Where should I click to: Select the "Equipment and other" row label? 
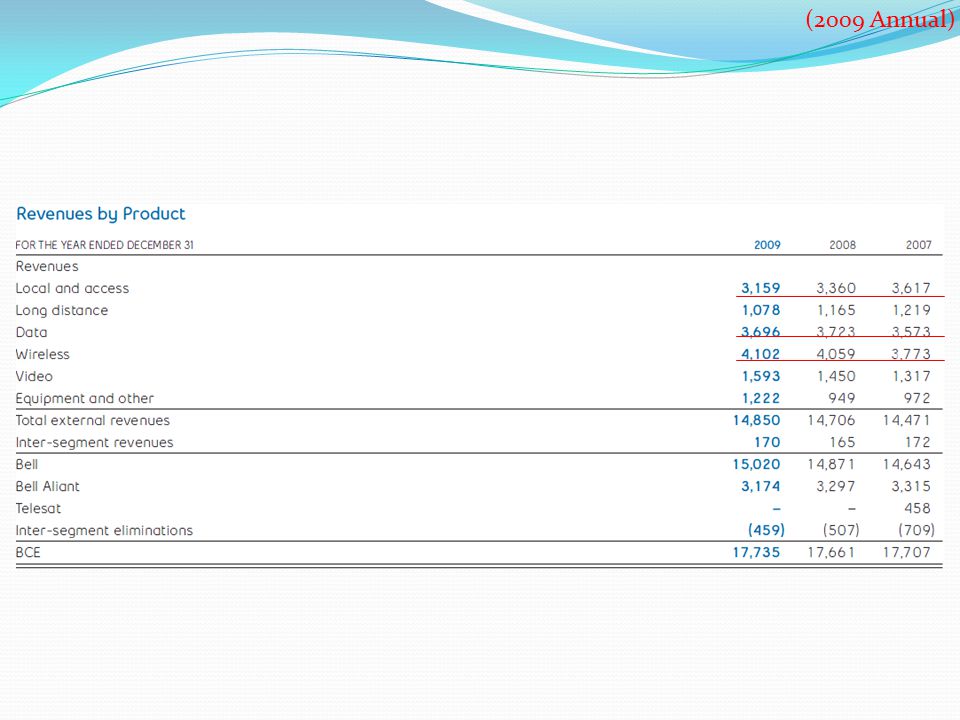coord(84,399)
